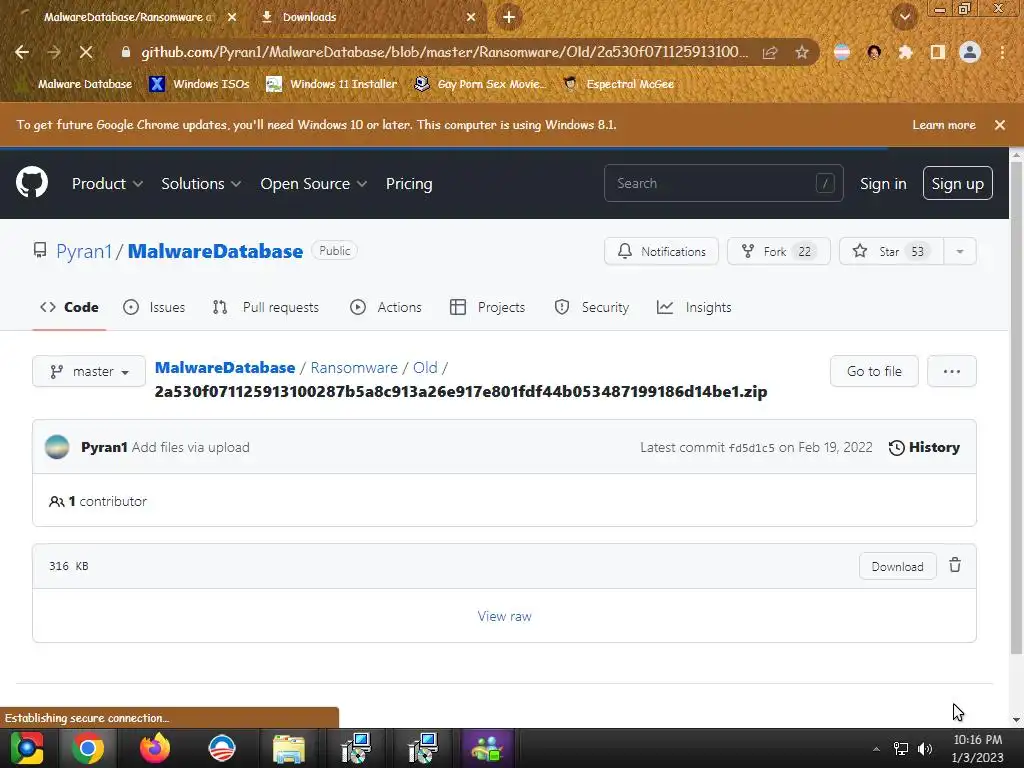Click the taskbar icon with the Obama logo
The height and width of the screenshot is (768, 1024).
[222, 748]
